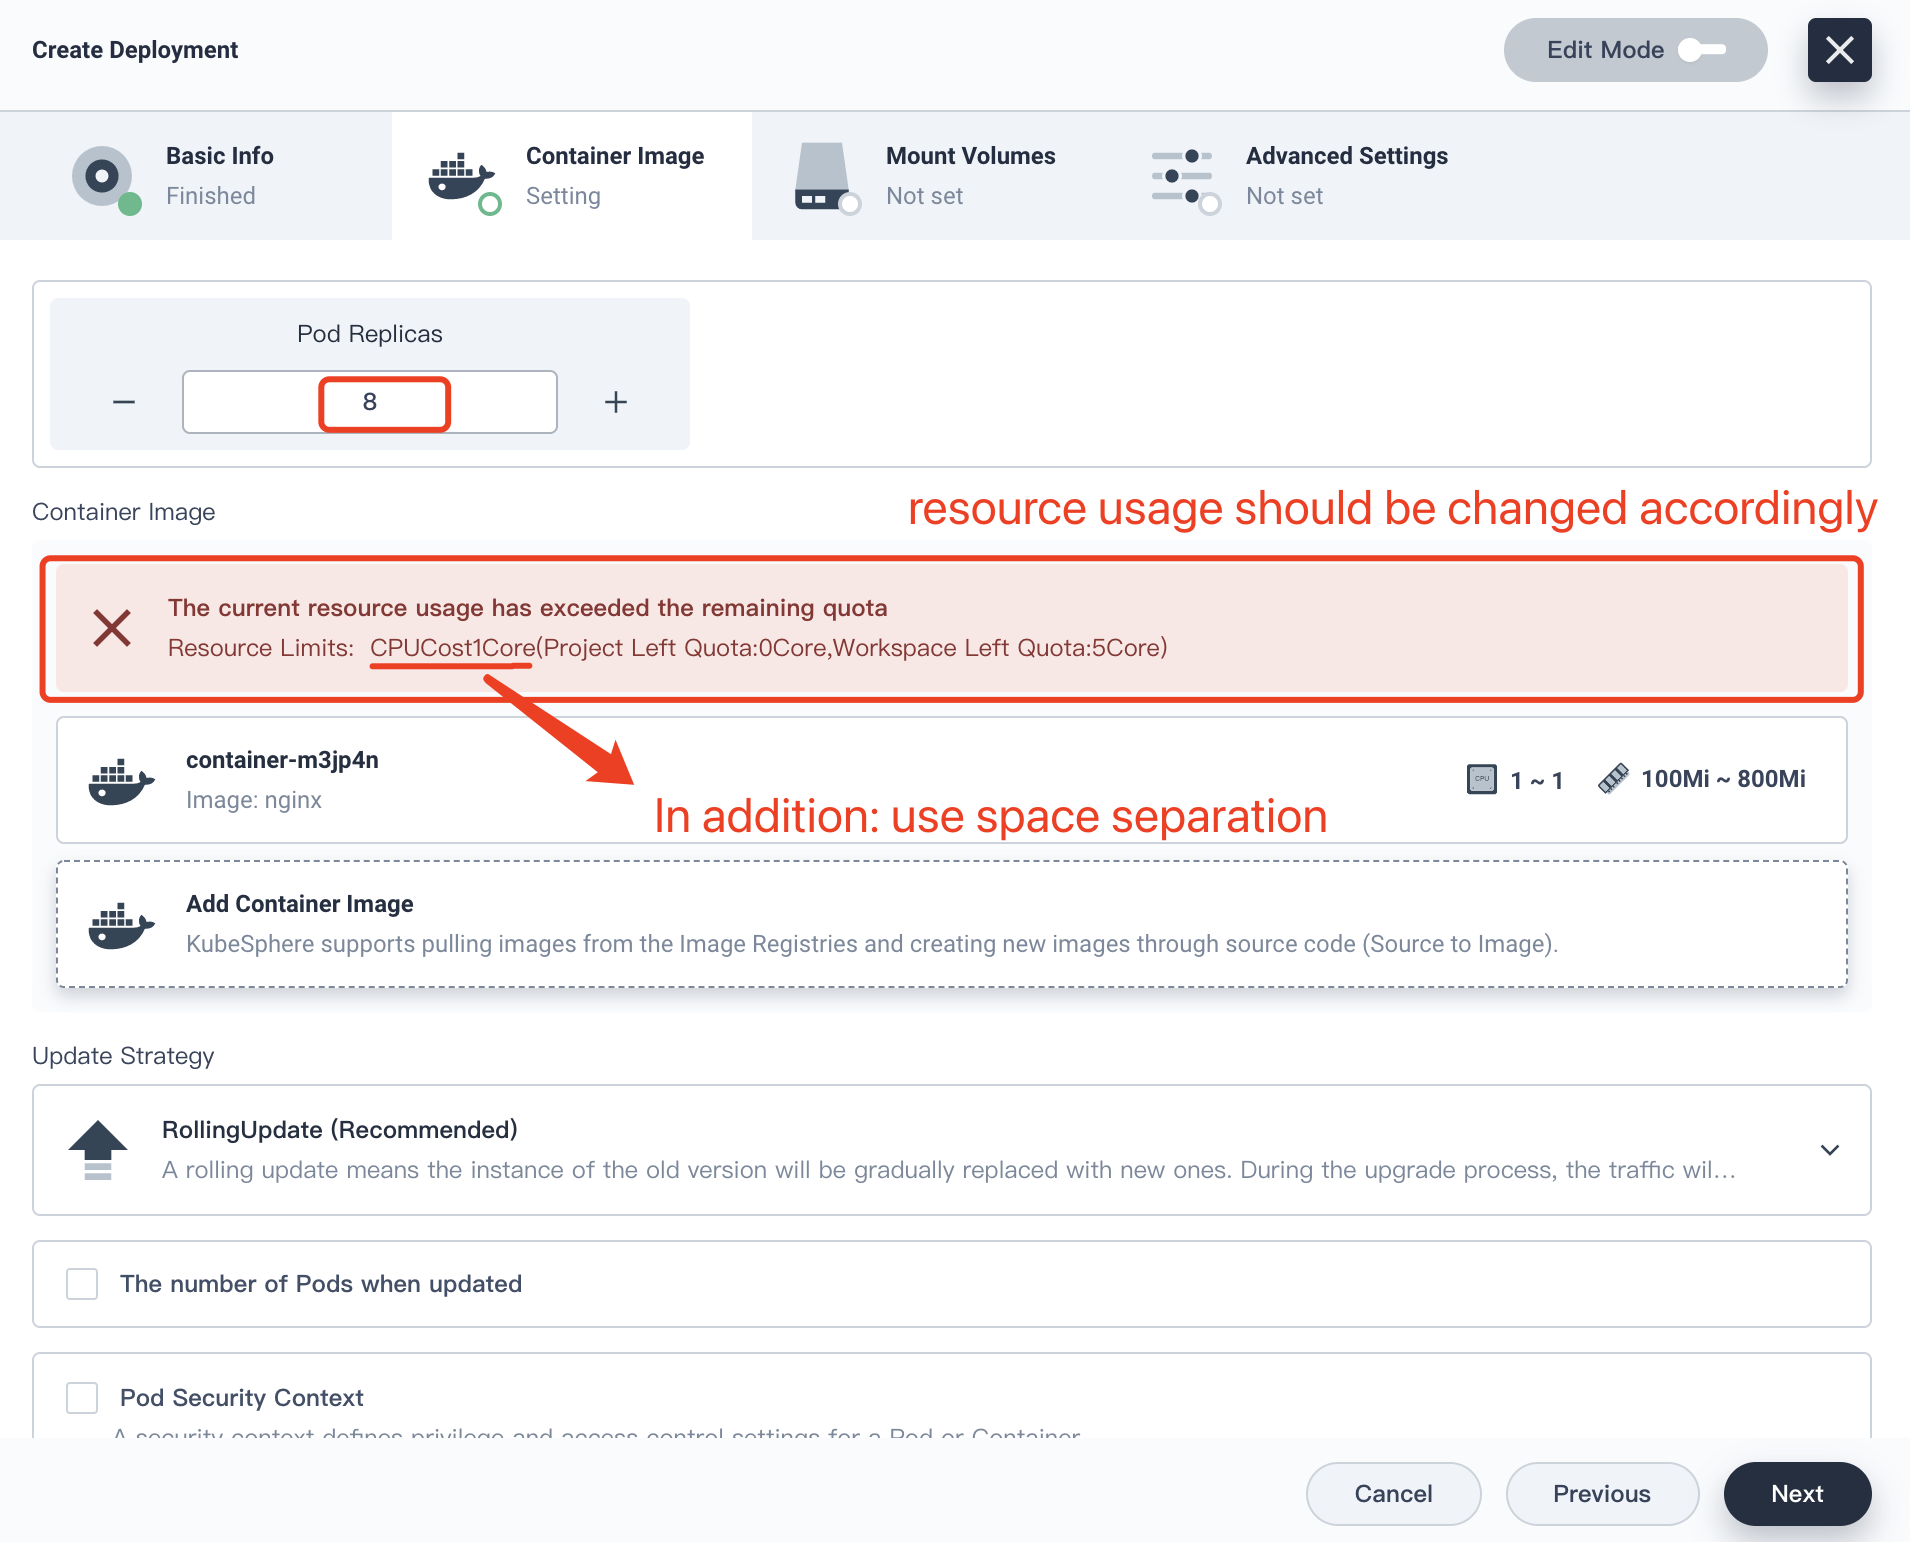Click the 'Create Deployment' title

[135, 50]
